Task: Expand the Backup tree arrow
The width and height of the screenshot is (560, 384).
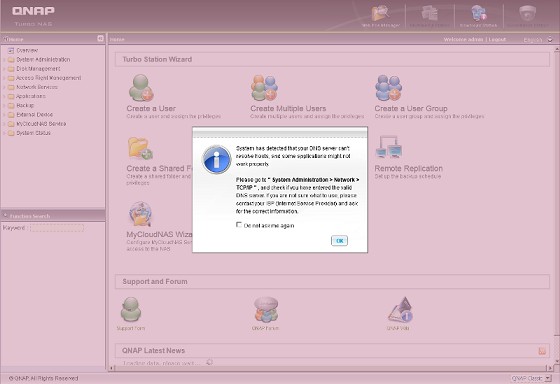Action: pos(4,105)
